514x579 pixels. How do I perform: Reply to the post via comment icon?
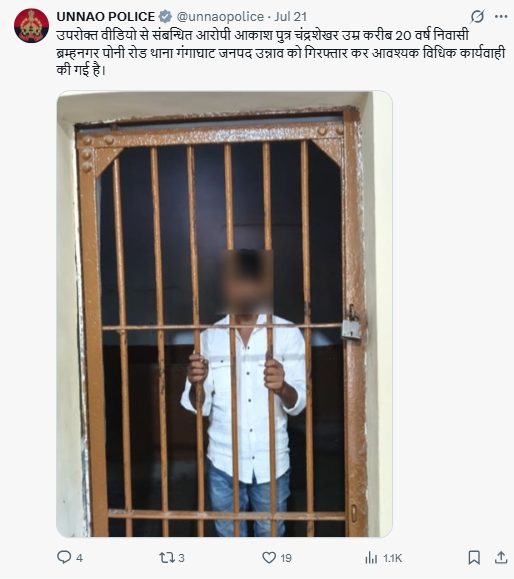[64, 557]
